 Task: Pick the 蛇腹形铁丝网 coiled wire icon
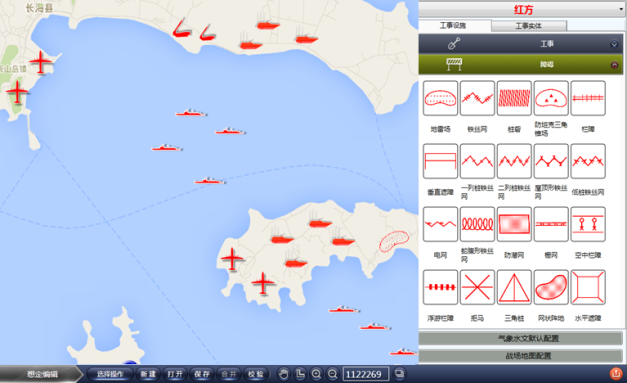click(x=477, y=224)
